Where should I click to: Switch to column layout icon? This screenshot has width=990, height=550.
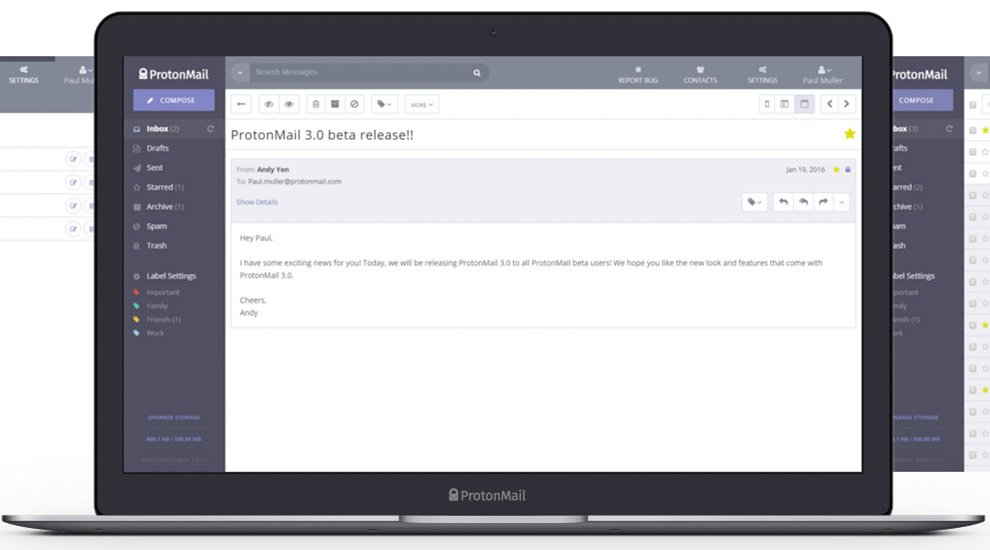click(785, 104)
